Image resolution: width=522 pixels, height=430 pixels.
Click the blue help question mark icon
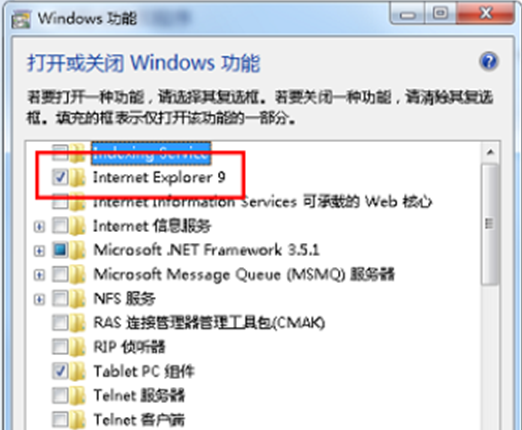point(488,62)
